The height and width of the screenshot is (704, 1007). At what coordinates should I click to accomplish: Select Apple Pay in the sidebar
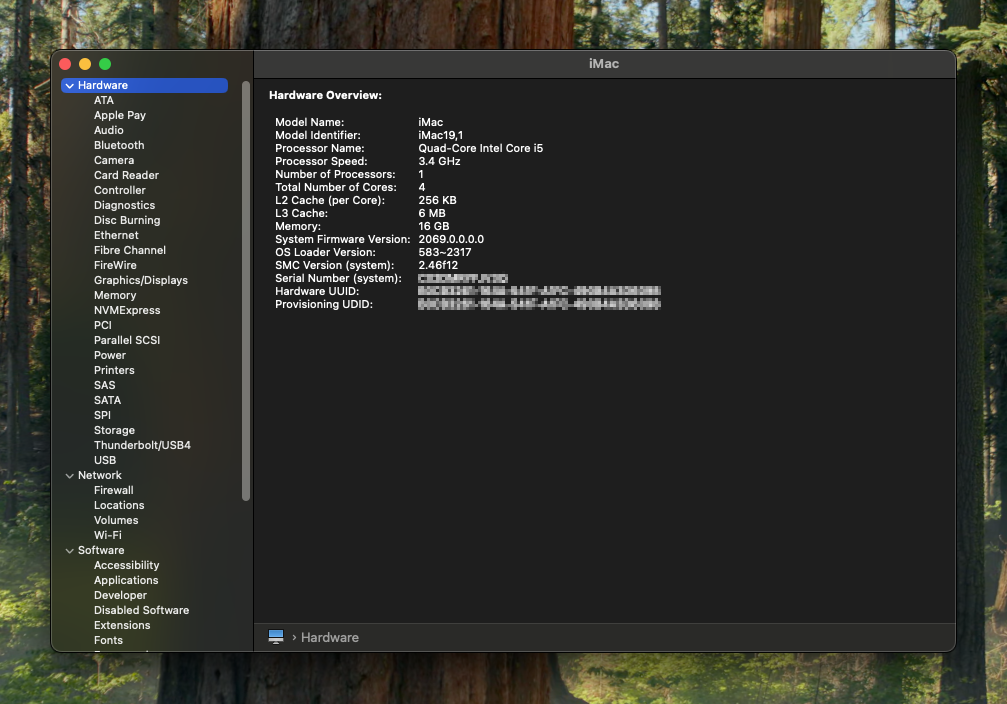click(119, 115)
